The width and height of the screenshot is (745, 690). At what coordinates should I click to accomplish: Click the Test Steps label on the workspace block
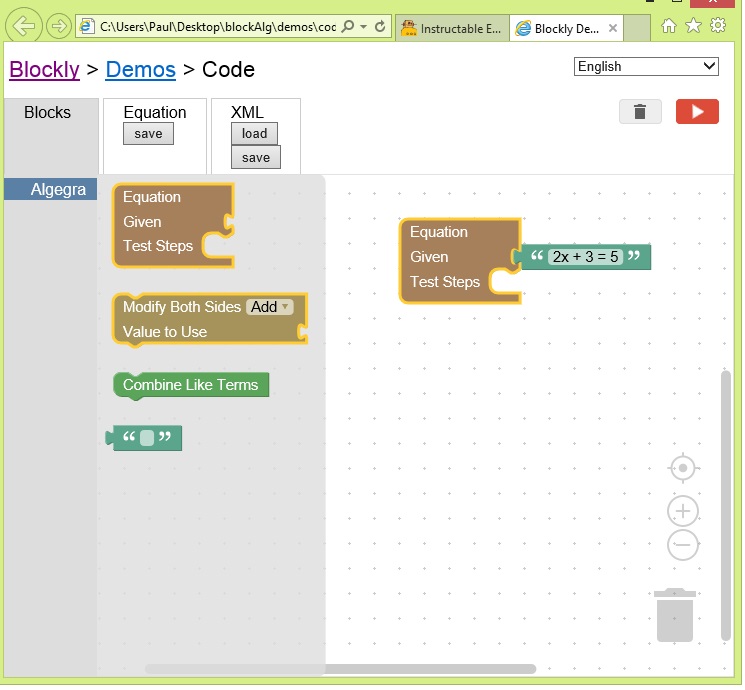coord(447,283)
